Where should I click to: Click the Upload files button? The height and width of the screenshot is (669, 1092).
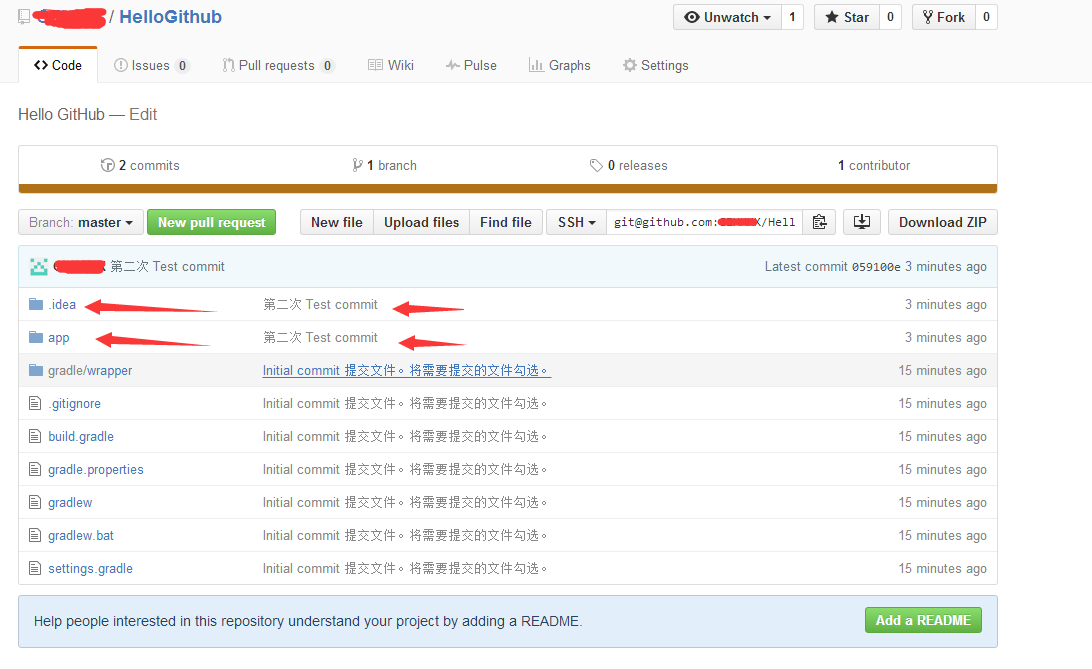(421, 222)
